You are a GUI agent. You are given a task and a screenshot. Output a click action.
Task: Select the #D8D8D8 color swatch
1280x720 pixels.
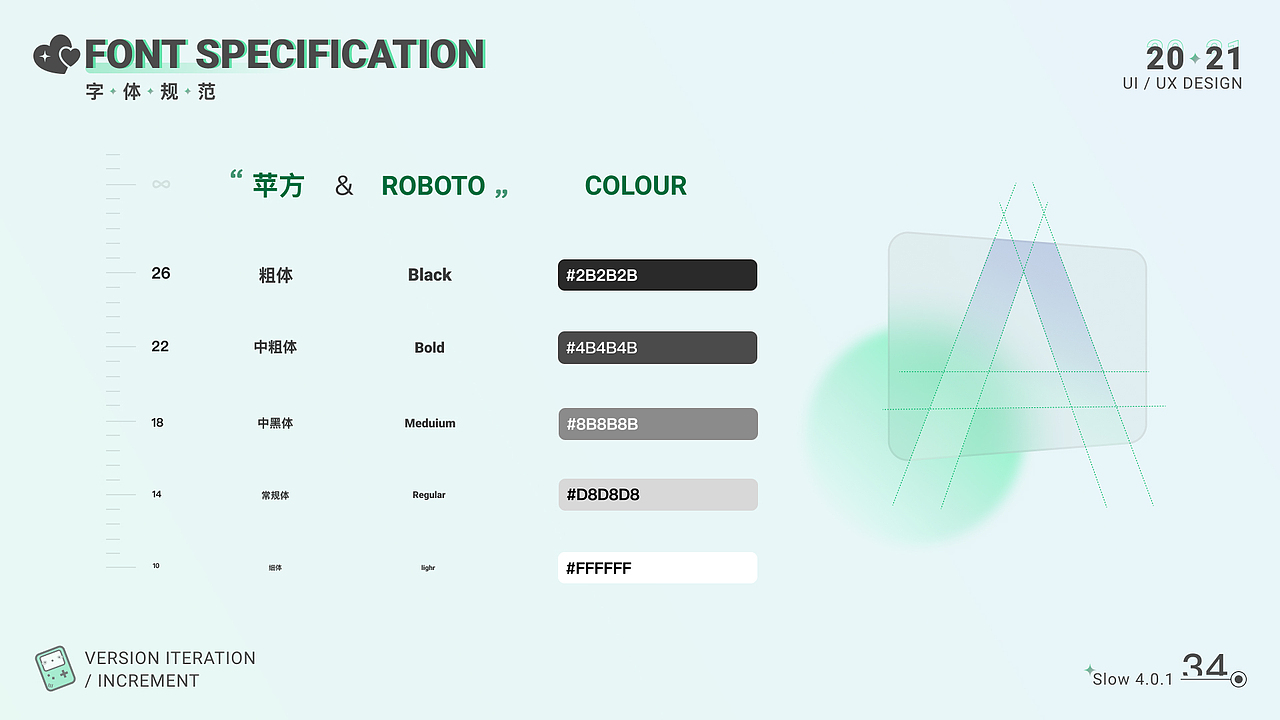657,495
